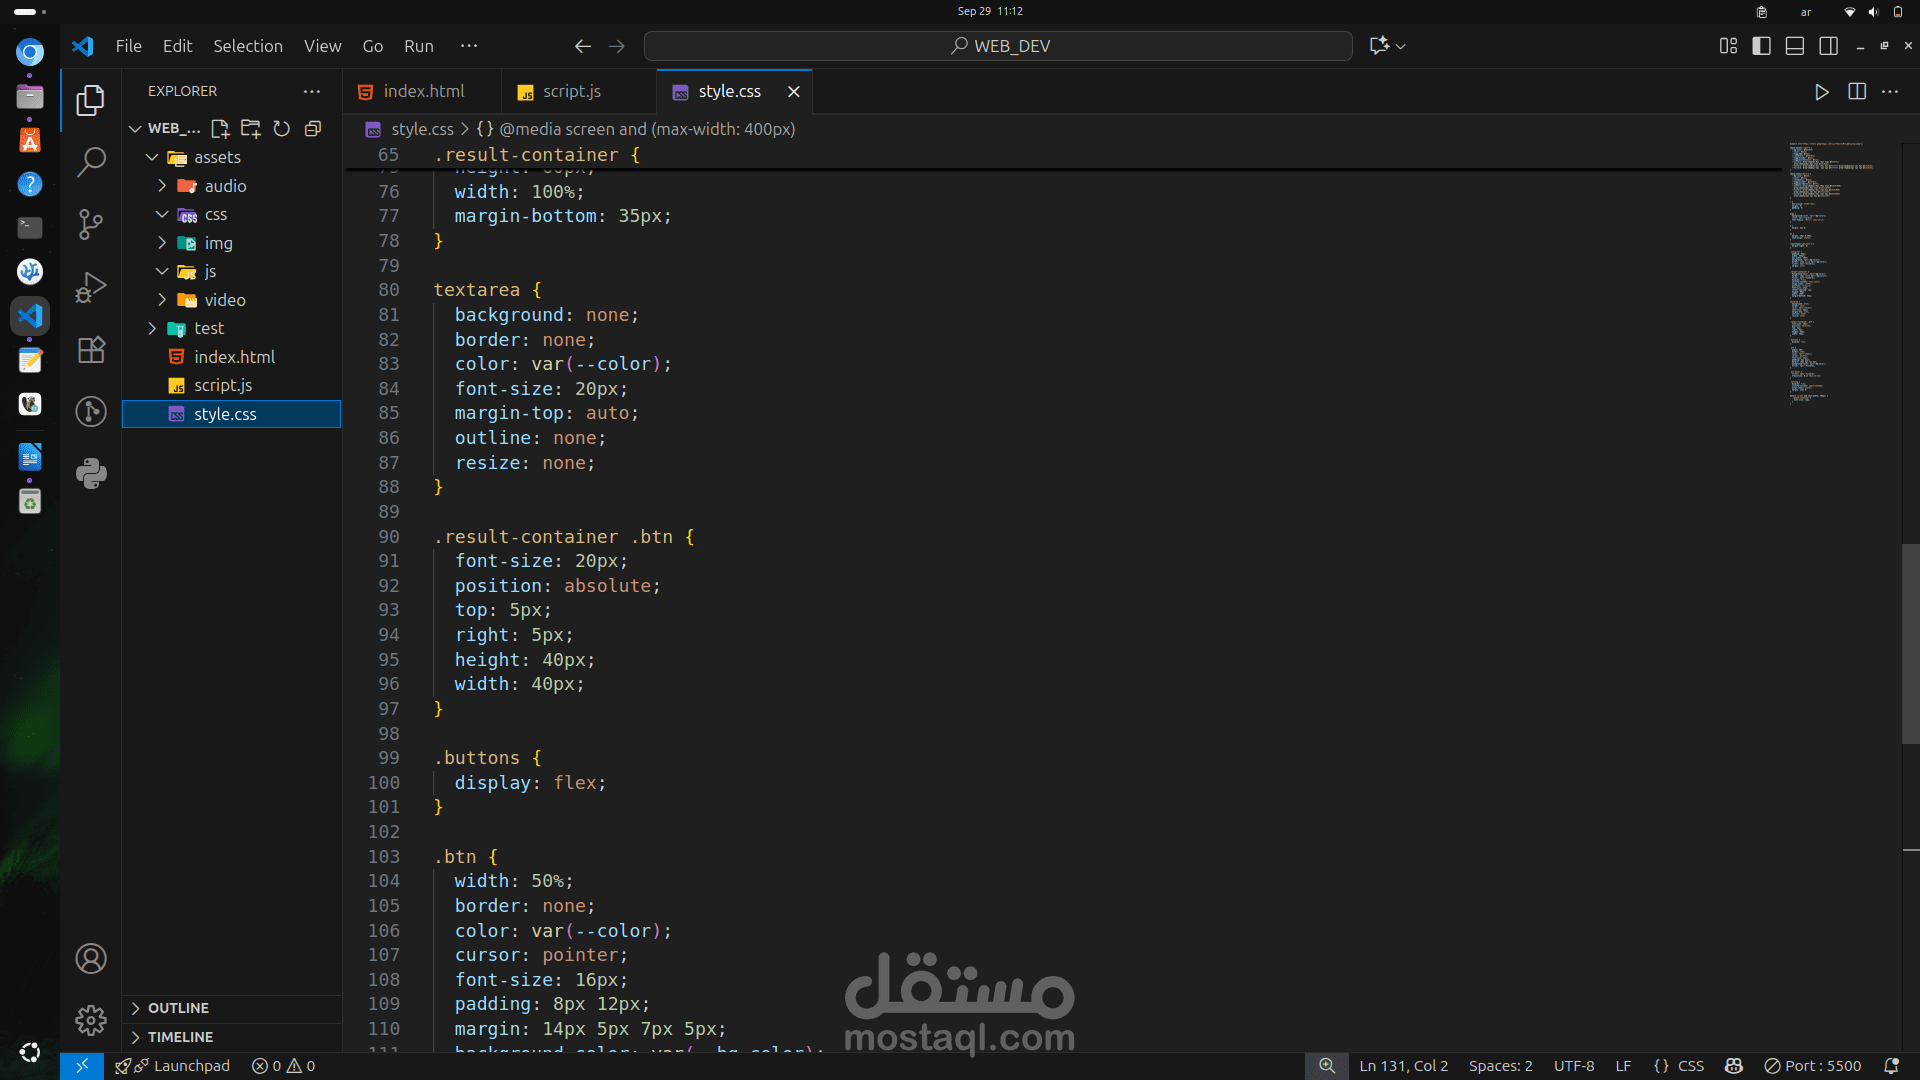
Task: Toggle the secondary side bar
Action: coord(1829,46)
